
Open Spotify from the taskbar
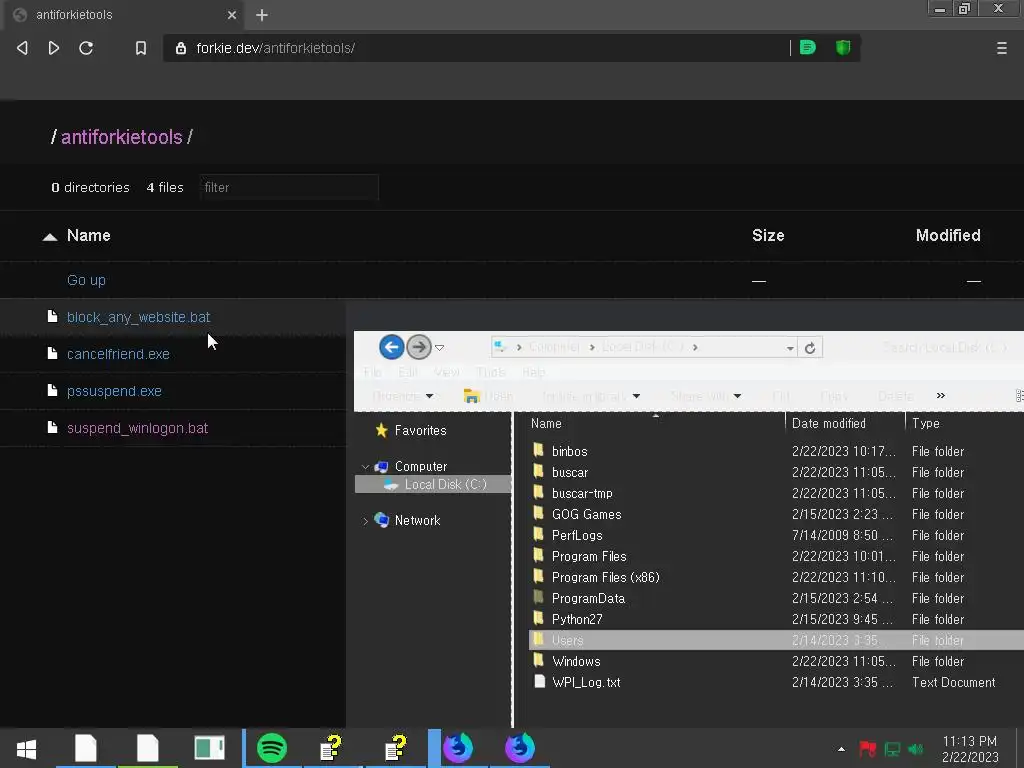click(x=272, y=748)
